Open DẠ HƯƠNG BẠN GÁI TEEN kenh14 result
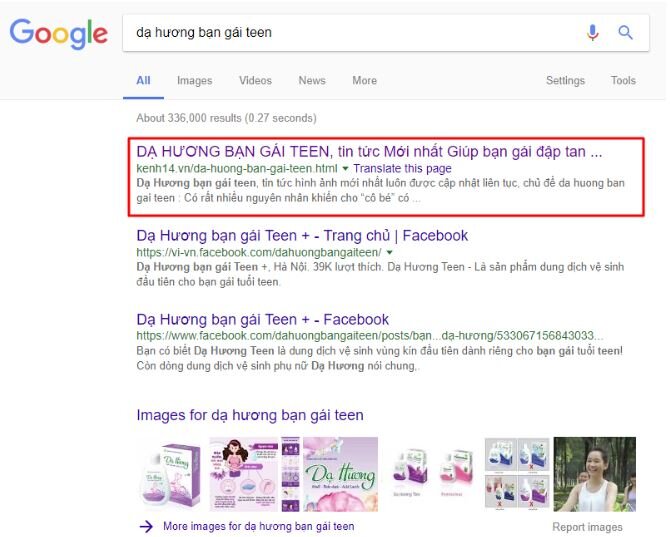 [369, 152]
